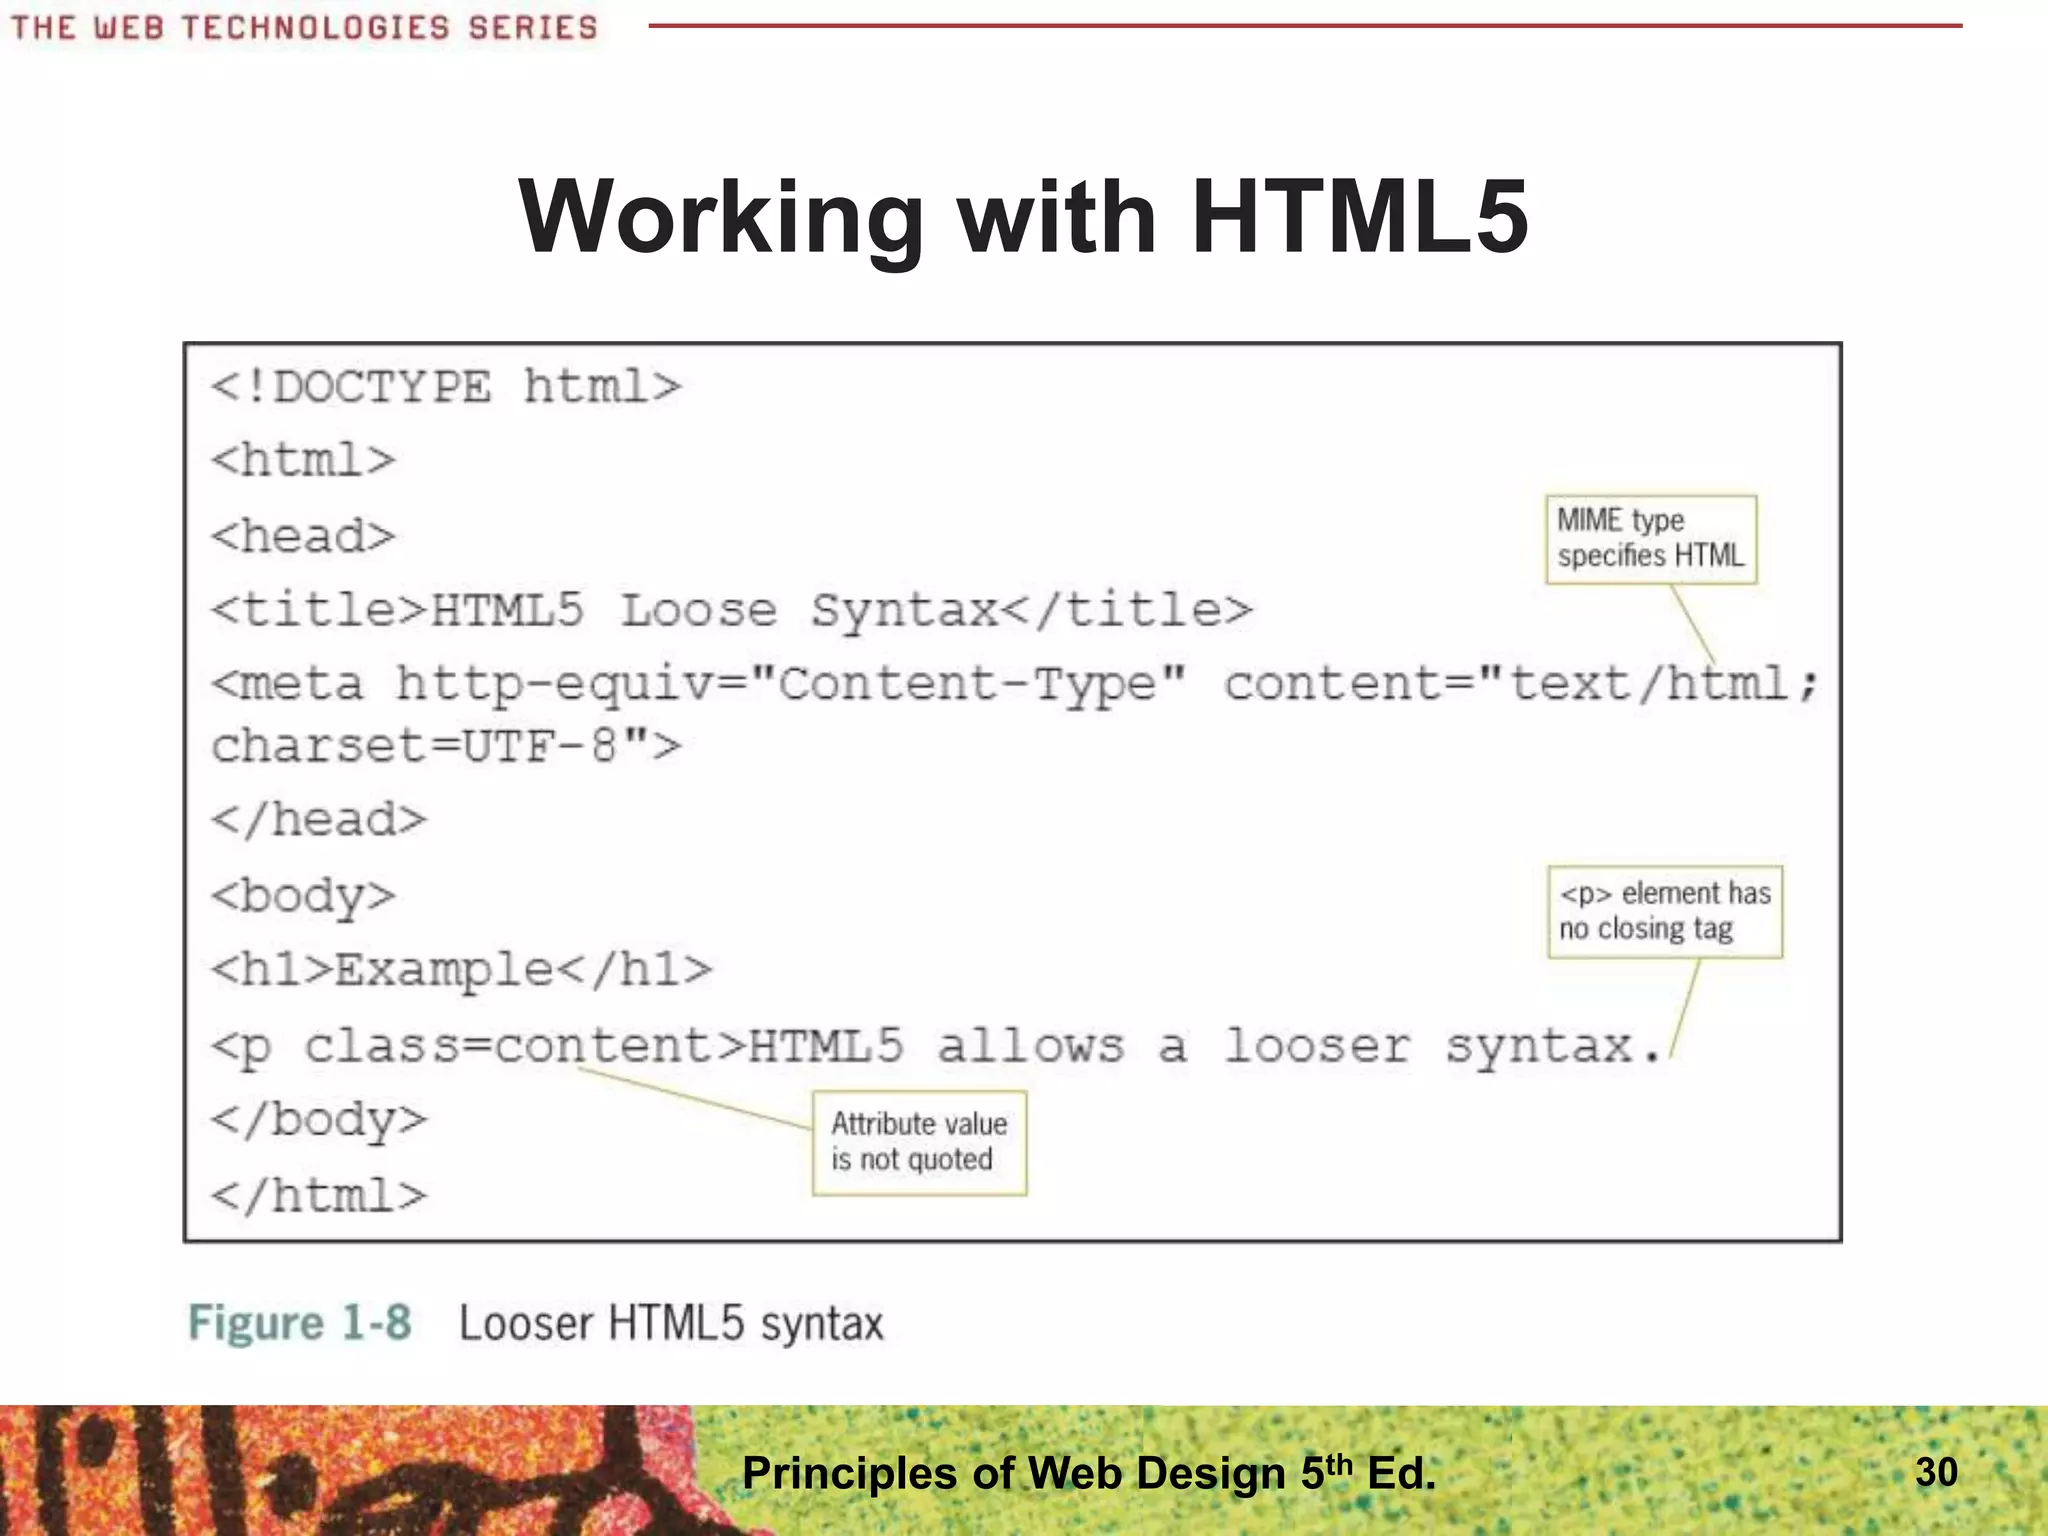
Task: Click the "<p class=content>" paragraph code line
Action: point(936,1047)
